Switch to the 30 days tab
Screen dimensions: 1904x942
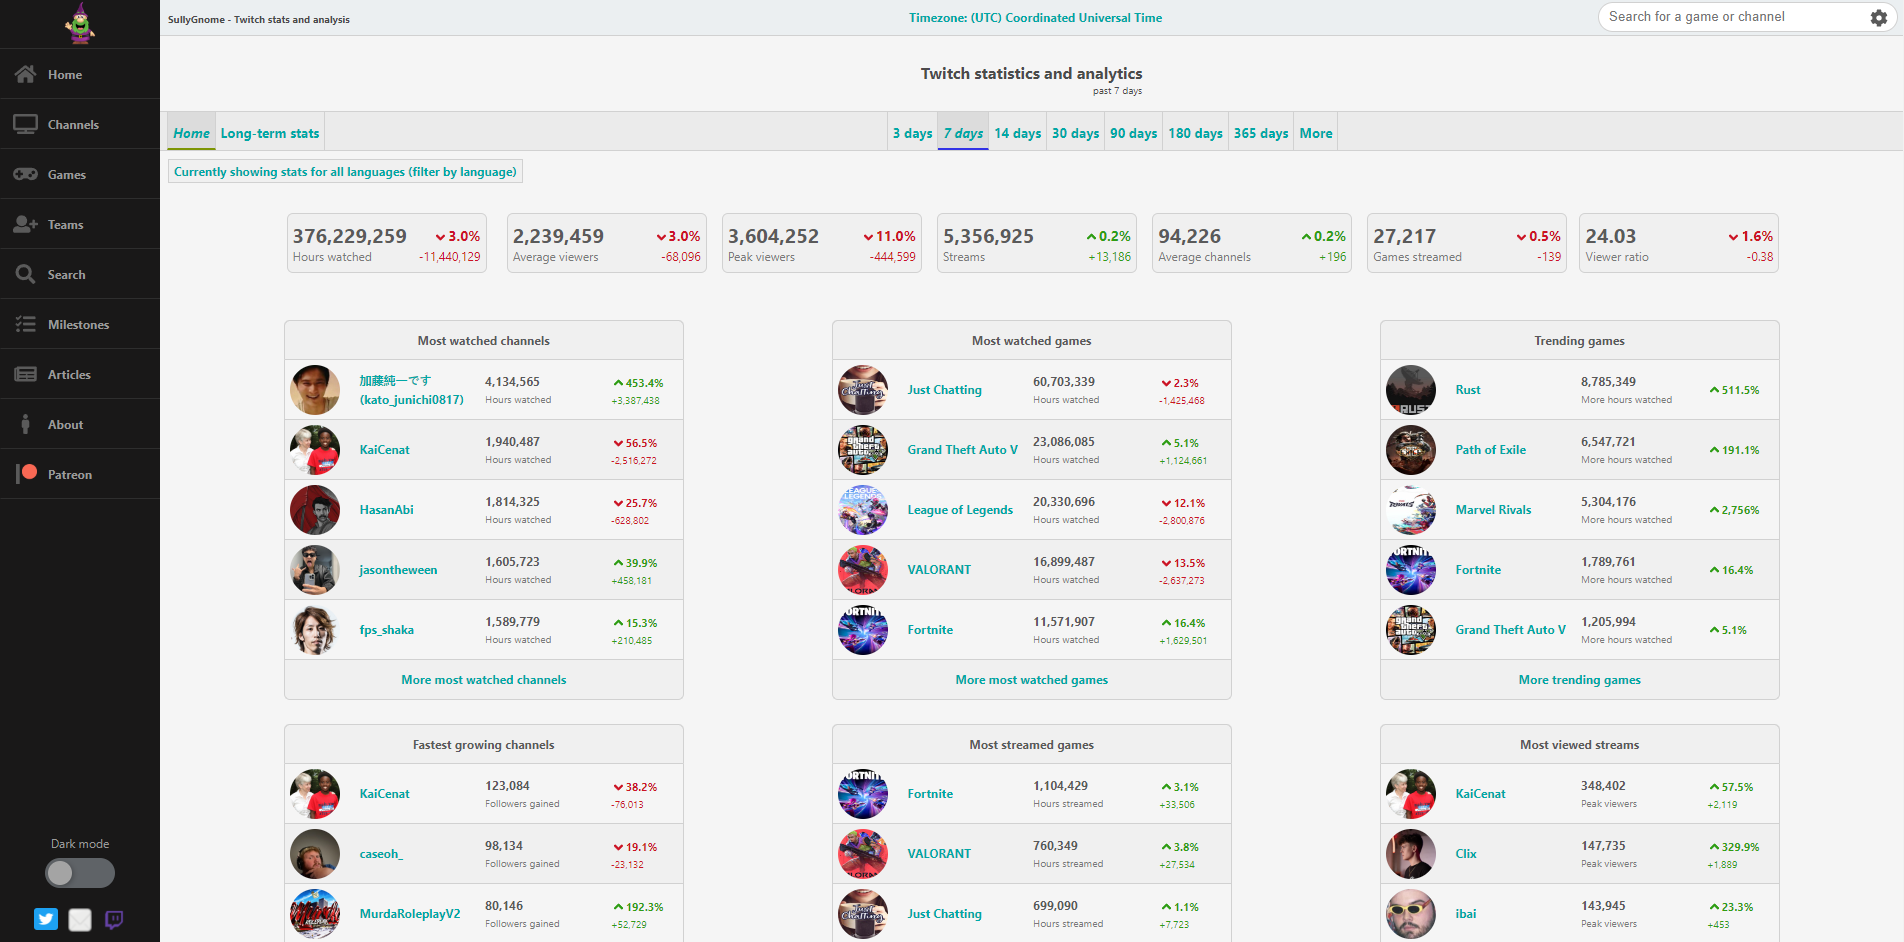(1075, 133)
